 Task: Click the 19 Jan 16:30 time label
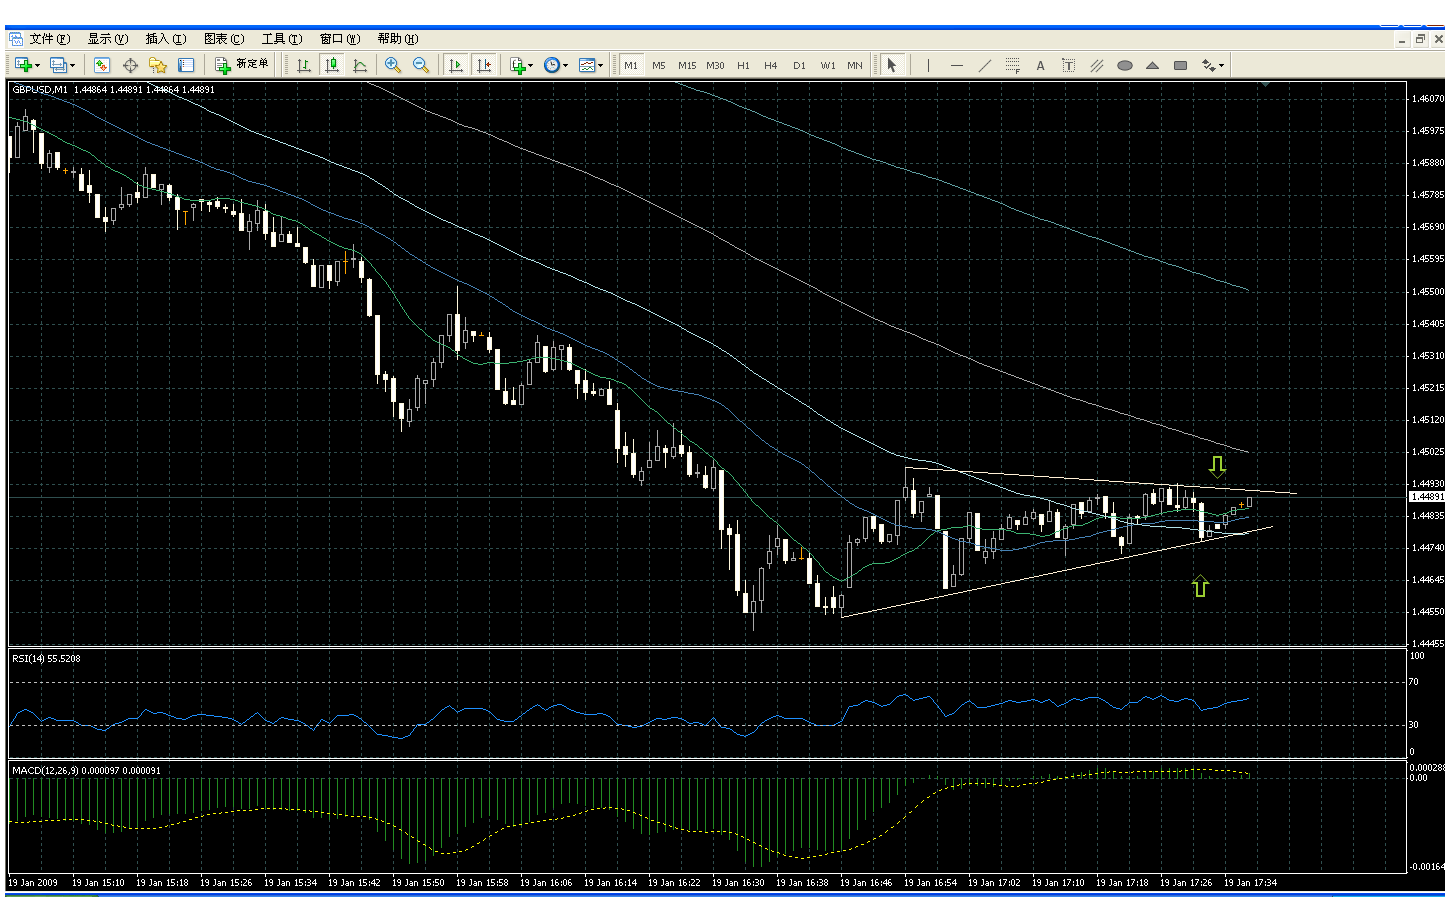click(738, 883)
